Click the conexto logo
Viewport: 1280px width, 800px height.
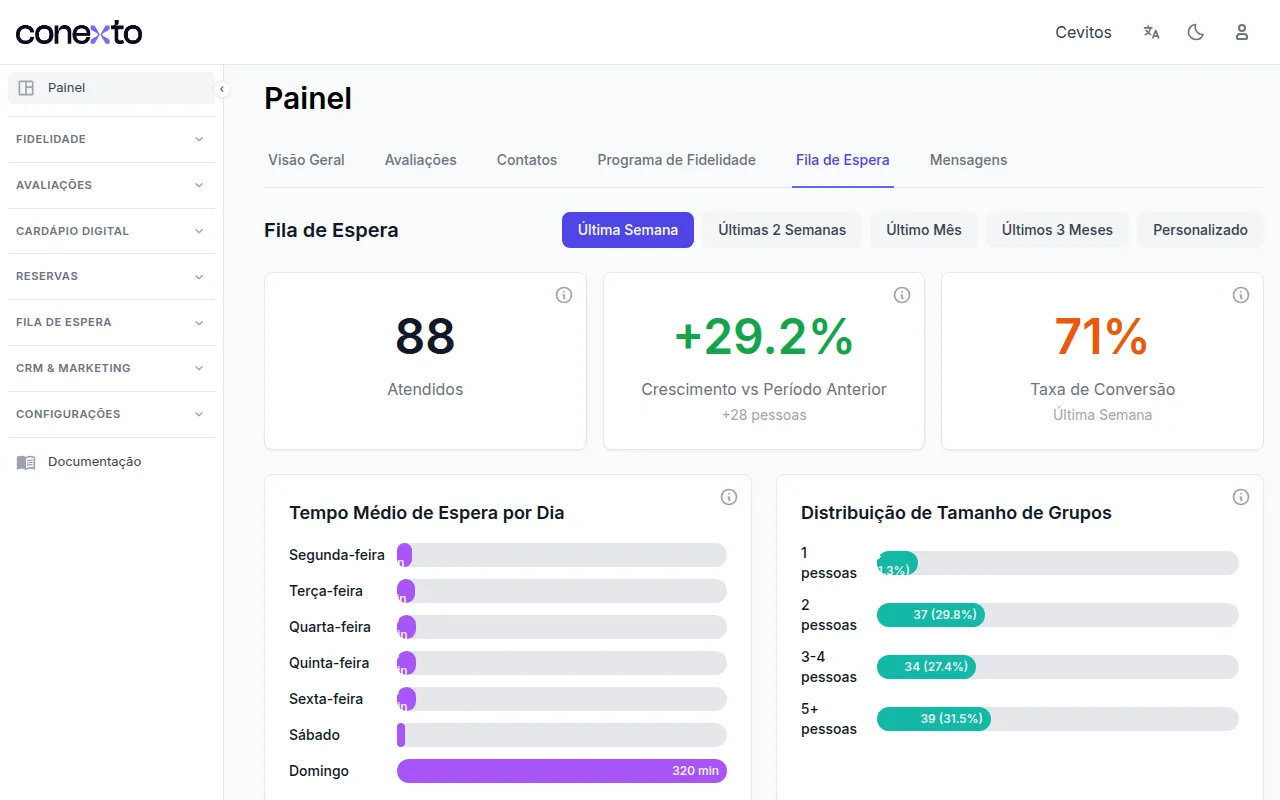79,32
